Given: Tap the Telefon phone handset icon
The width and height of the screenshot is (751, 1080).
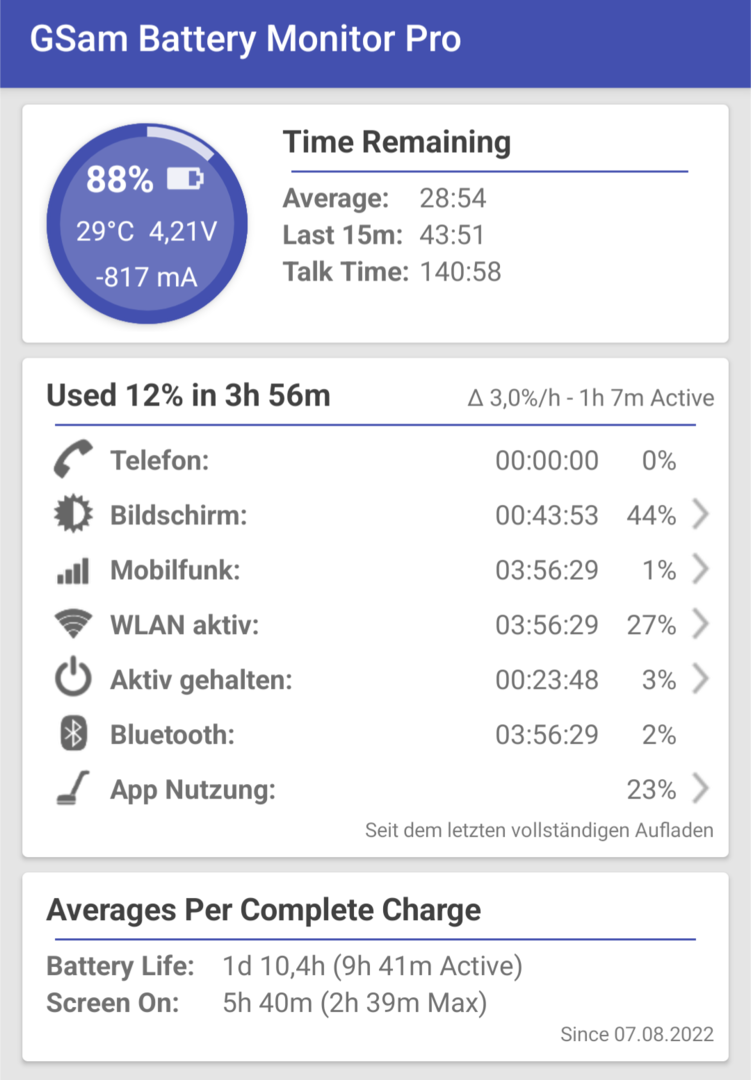Looking at the screenshot, I should click(73, 459).
